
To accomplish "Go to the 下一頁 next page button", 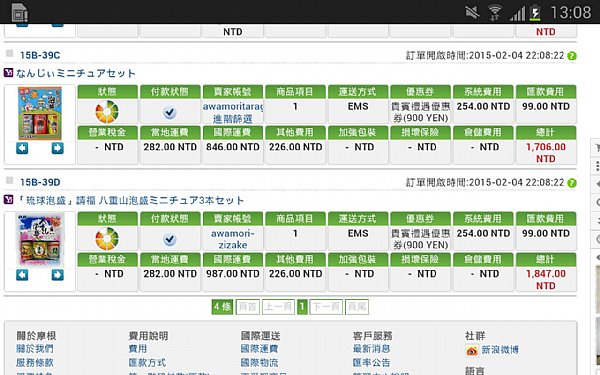I will (326, 307).
